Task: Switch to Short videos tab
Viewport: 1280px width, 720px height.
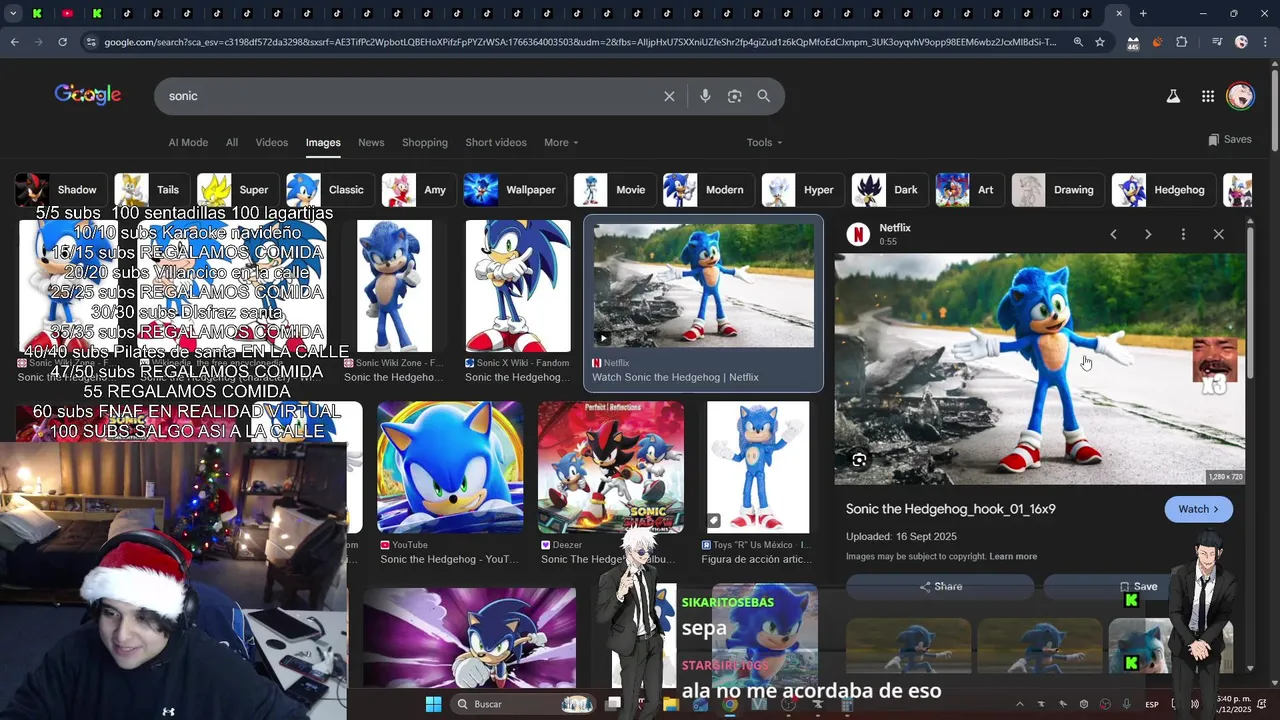Action: click(x=496, y=142)
